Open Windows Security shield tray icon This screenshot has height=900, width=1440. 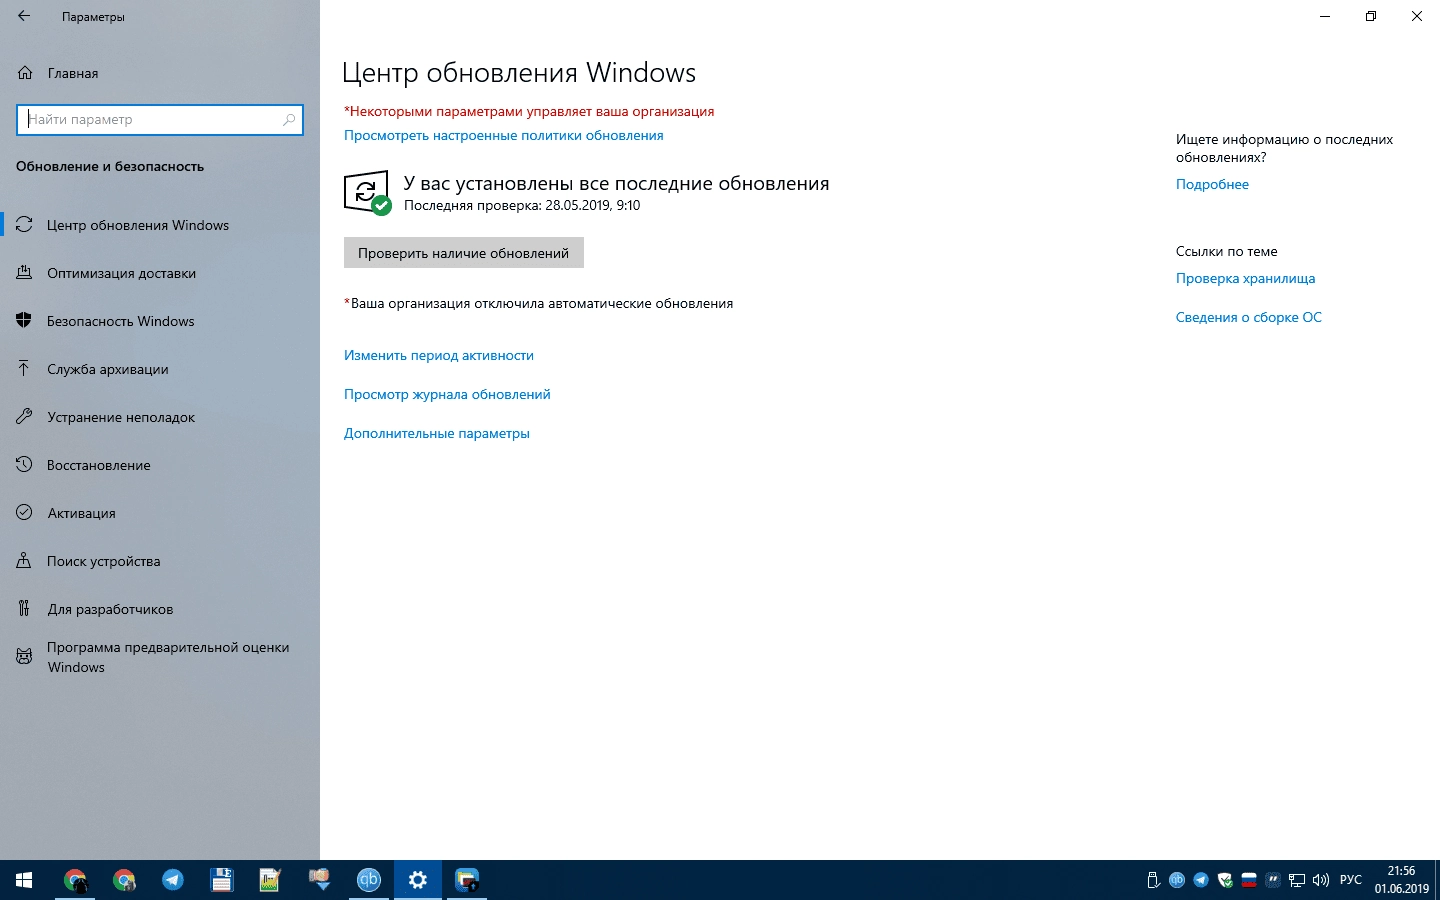click(1225, 880)
